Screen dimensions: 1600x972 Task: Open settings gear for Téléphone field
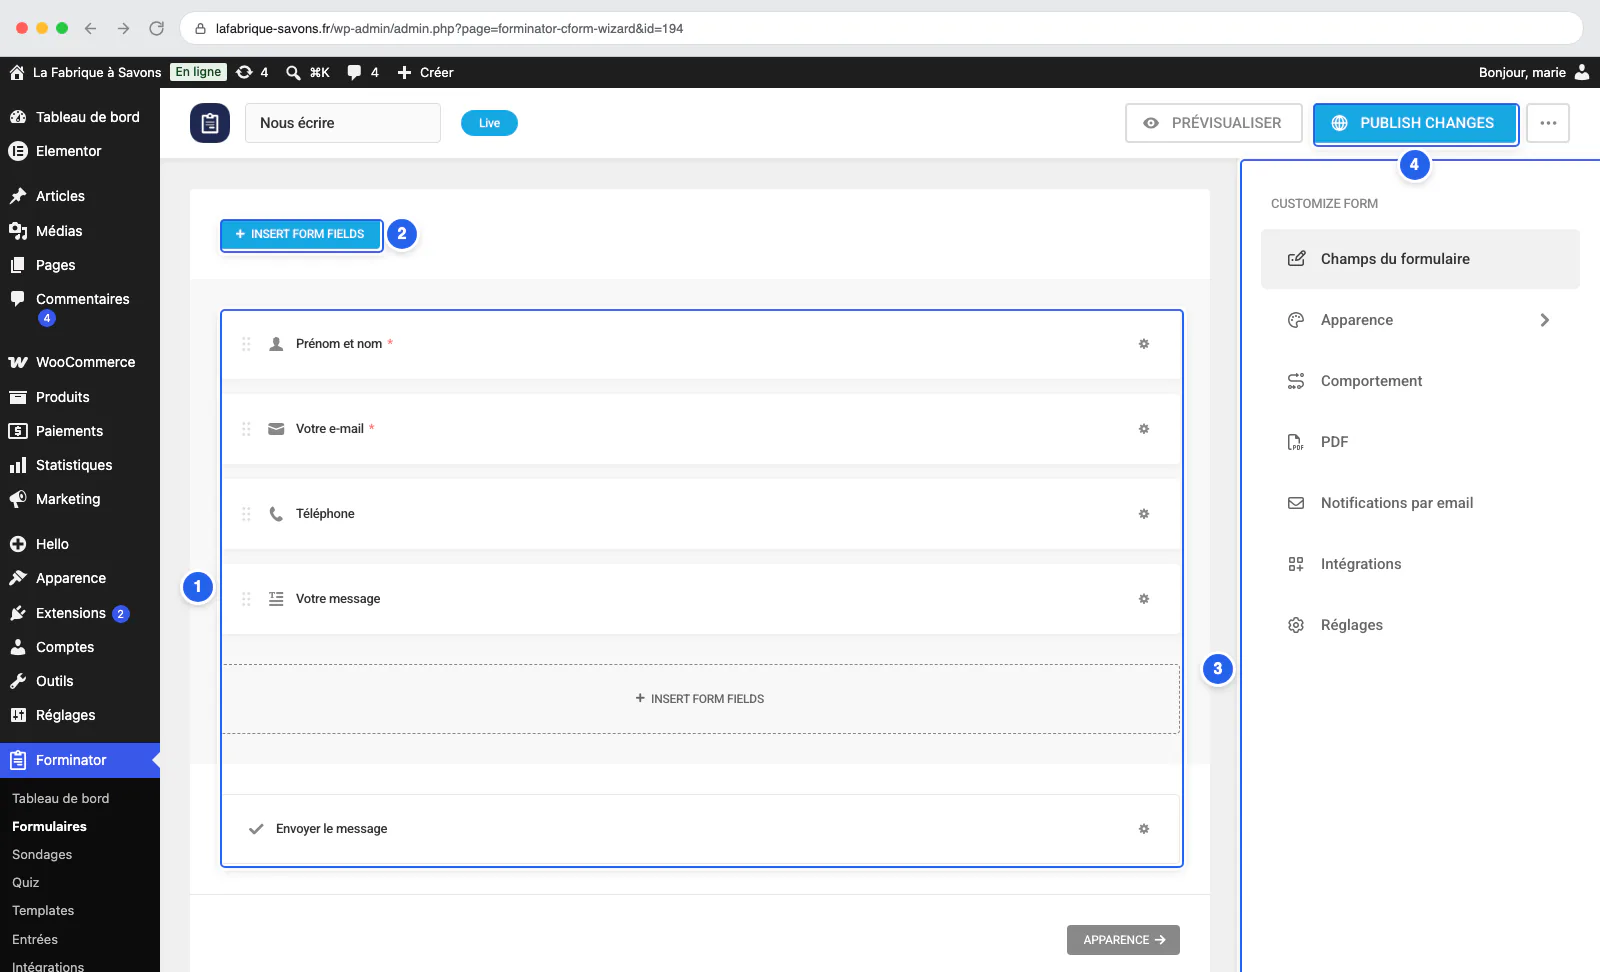(1144, 514)
